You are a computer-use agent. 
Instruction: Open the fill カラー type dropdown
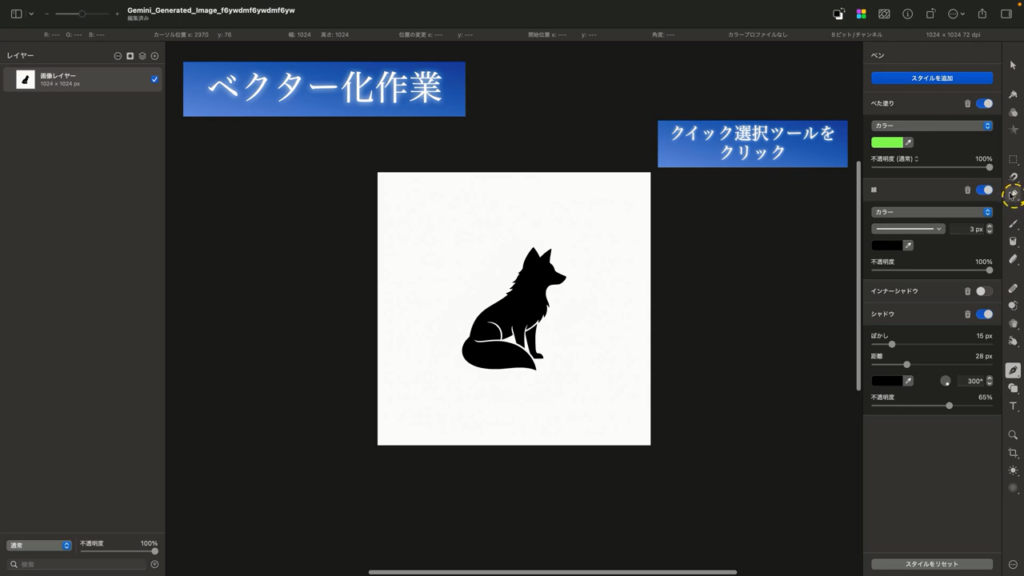931,126
